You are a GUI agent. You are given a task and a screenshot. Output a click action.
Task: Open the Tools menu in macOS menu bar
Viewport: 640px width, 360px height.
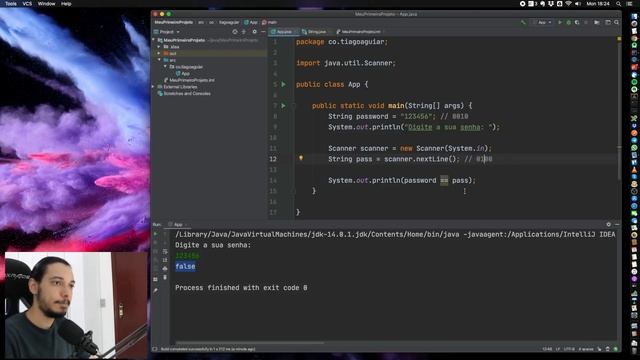pyautogui.click(x=11, y=4)
